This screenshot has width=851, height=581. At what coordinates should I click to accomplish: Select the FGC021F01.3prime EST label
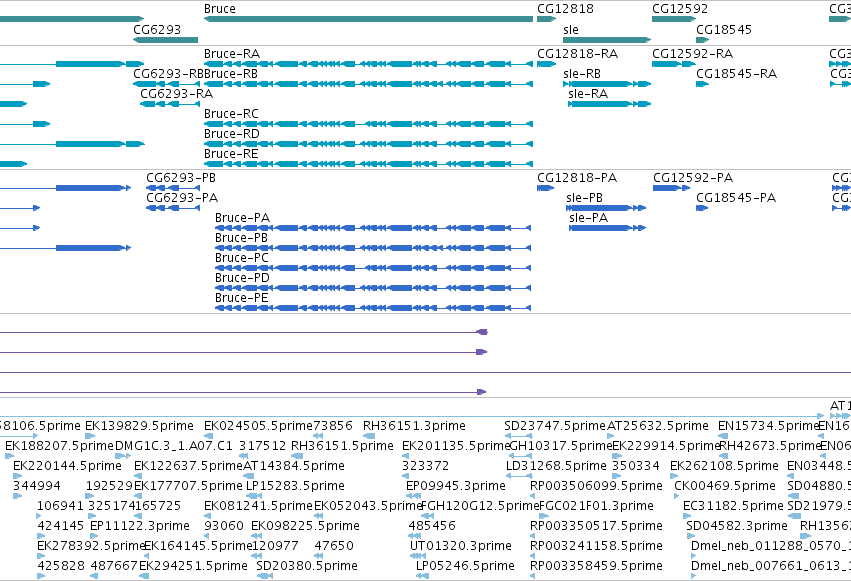596,506
